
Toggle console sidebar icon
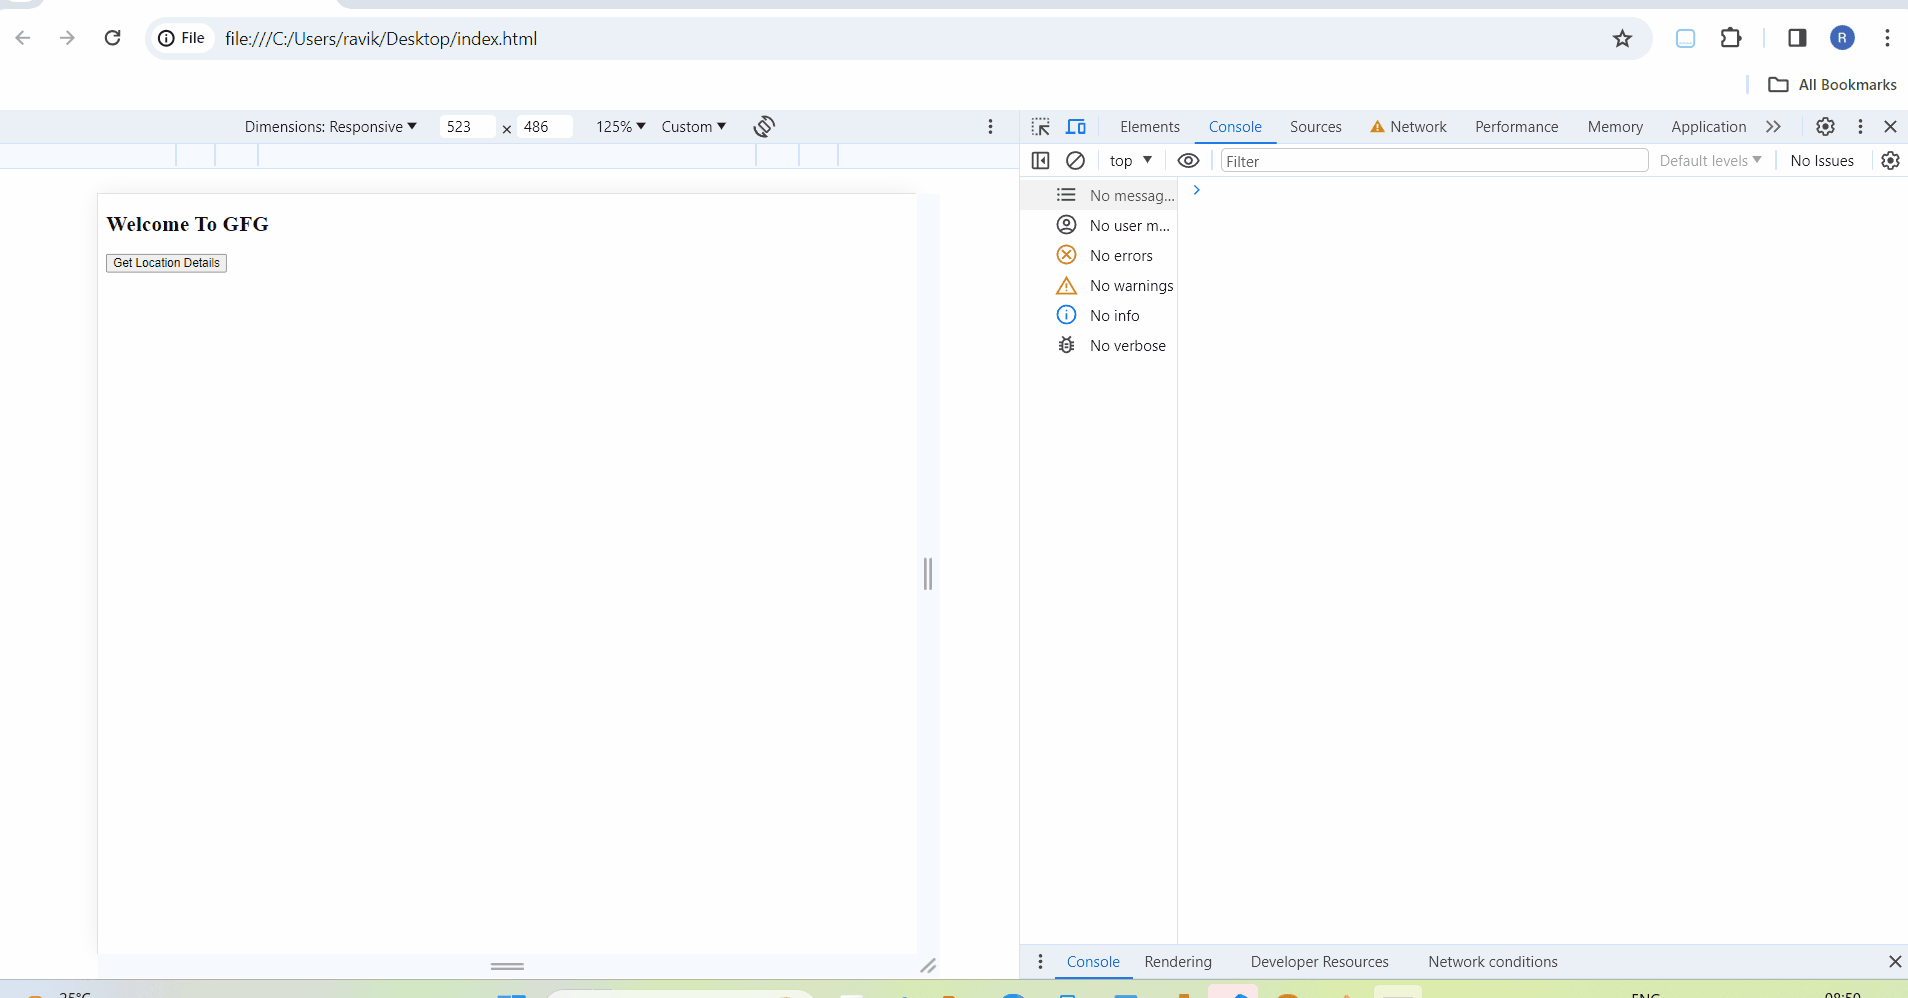tap(1040, 160)
